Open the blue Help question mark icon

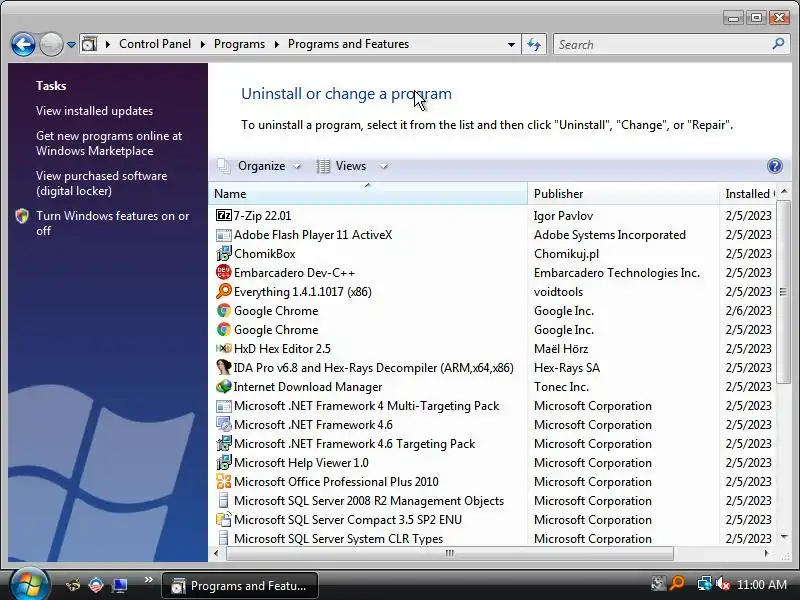tap(774, 166)
